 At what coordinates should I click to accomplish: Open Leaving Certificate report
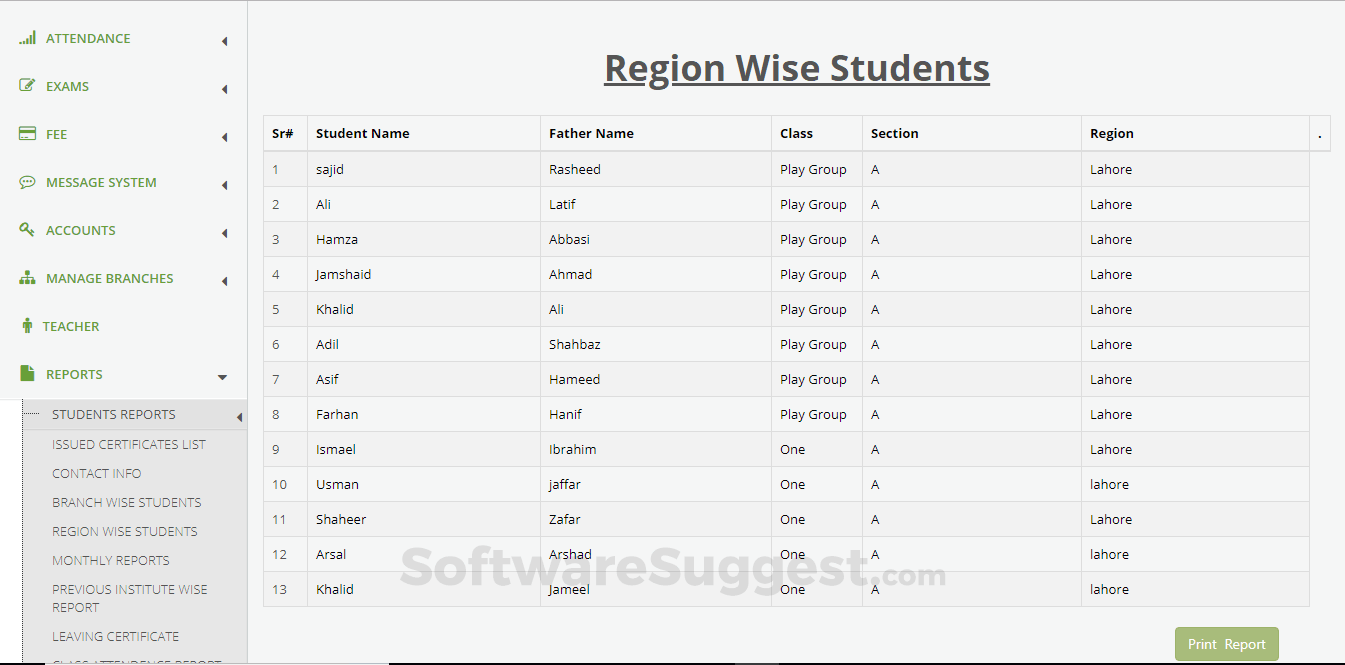point(116,636)
